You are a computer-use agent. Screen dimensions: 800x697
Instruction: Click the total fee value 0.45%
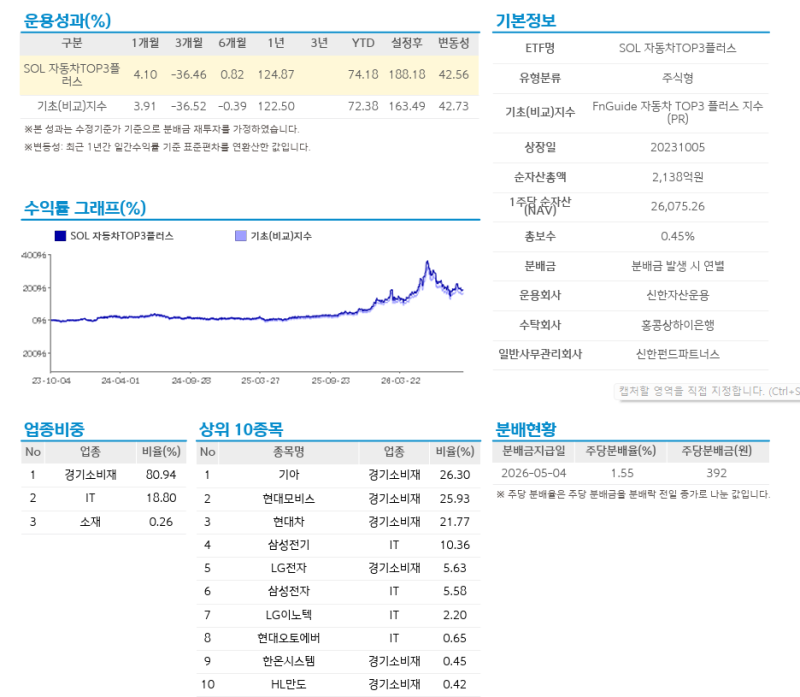point(678,236)
